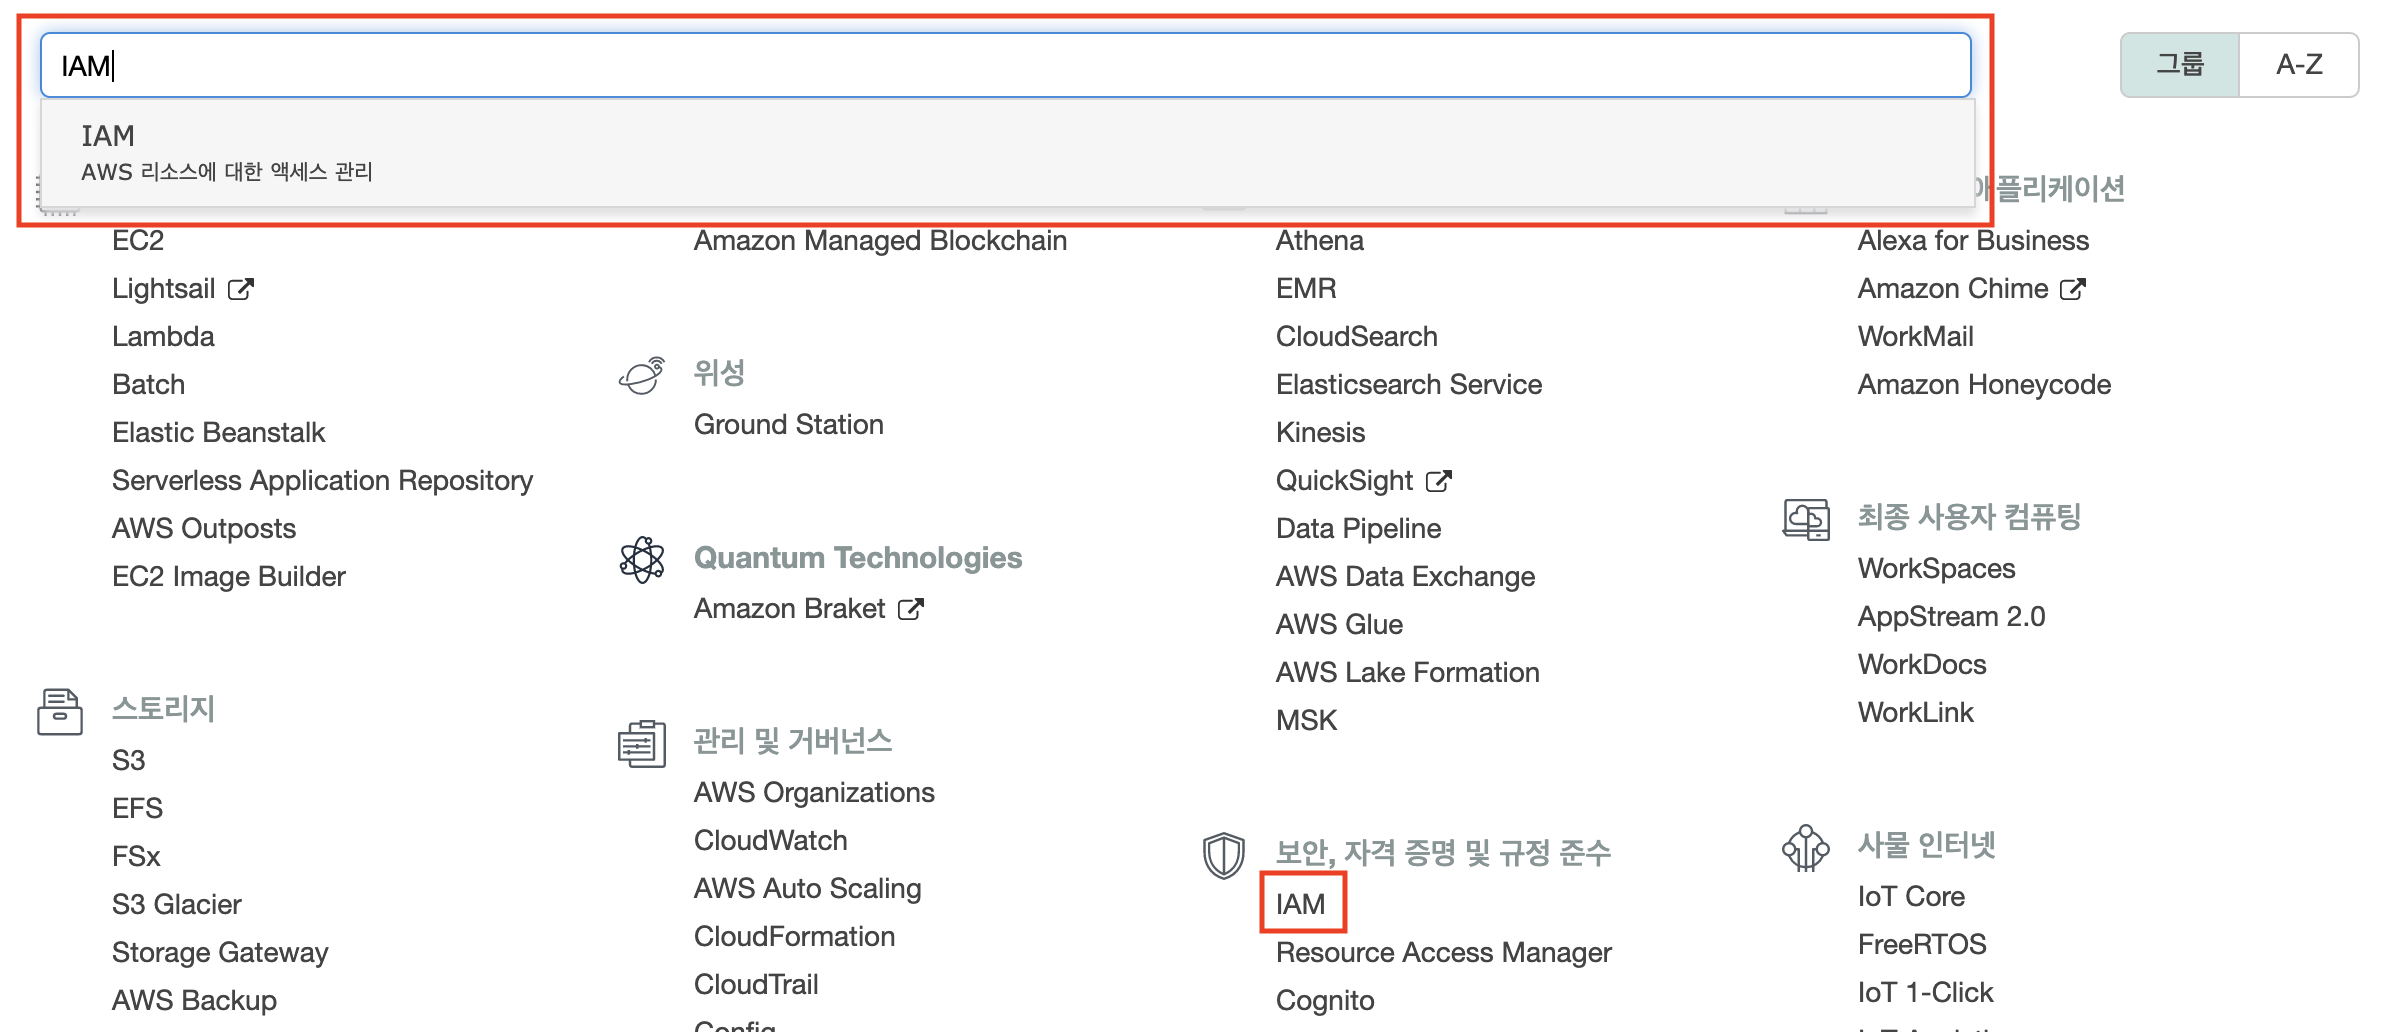Click the external link icon beside Lightsail
2388x1032 pixels.
242,288
